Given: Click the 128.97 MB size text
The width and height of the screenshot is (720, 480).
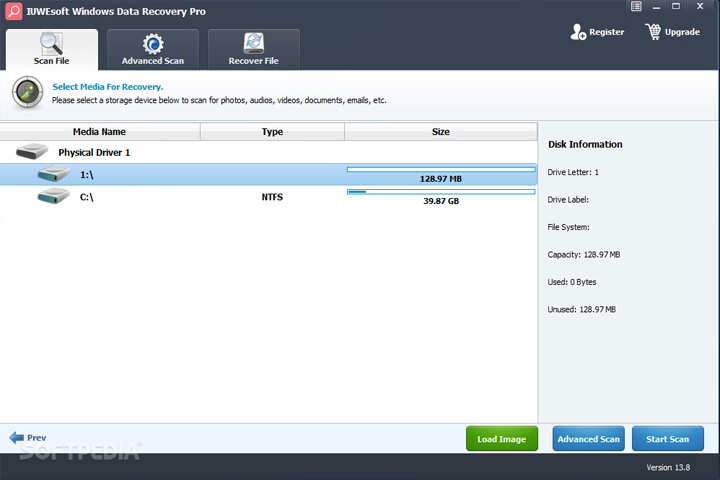Looking at the screenshot, I should pyautogui.click(x=441, y=179).
